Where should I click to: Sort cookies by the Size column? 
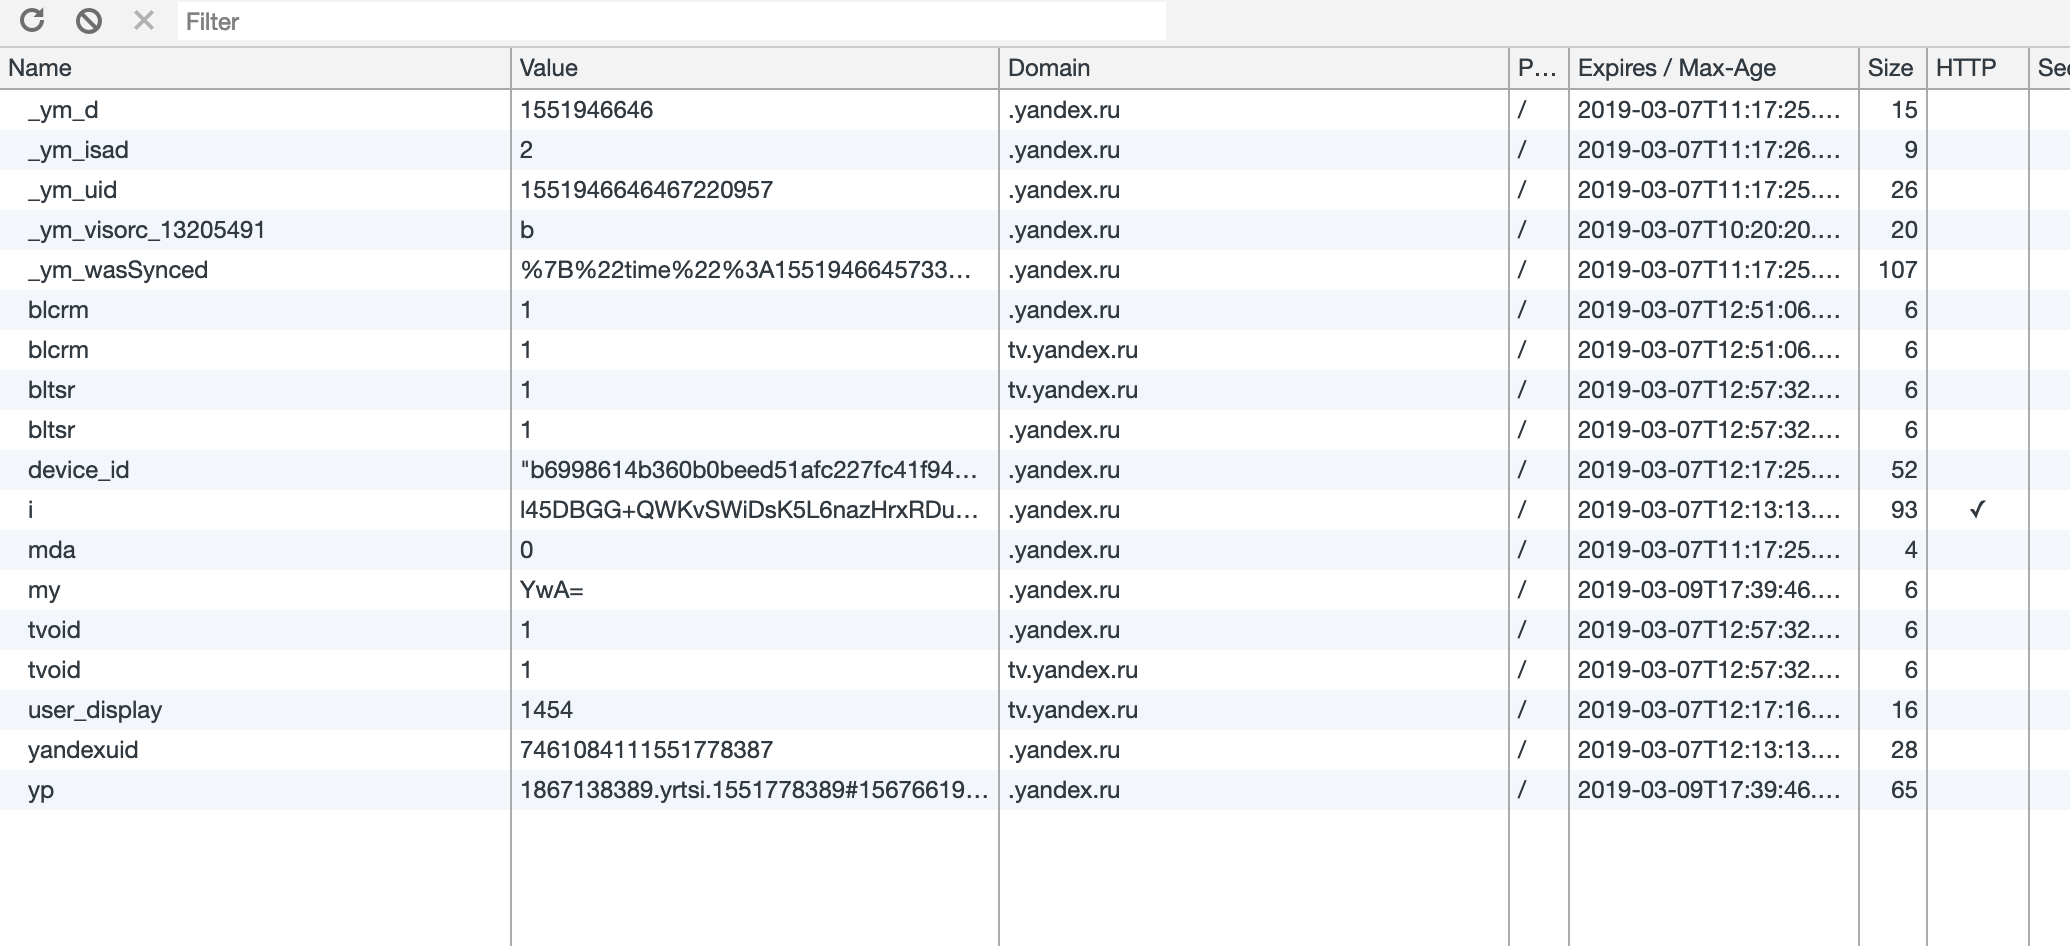click(1890, 67)
